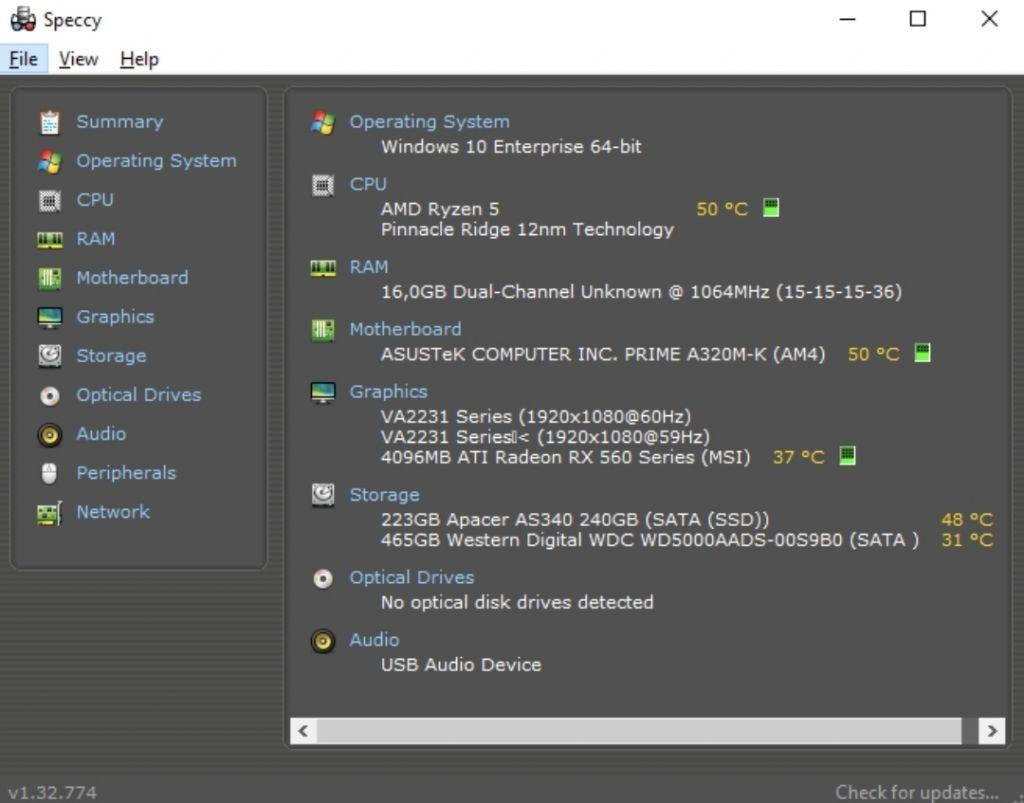This screenshot has height=803, width=1024.
Task: Click the ASUSTeK PRIME A320M-K text
Action: pyautogui.click(x=603, y=354)
